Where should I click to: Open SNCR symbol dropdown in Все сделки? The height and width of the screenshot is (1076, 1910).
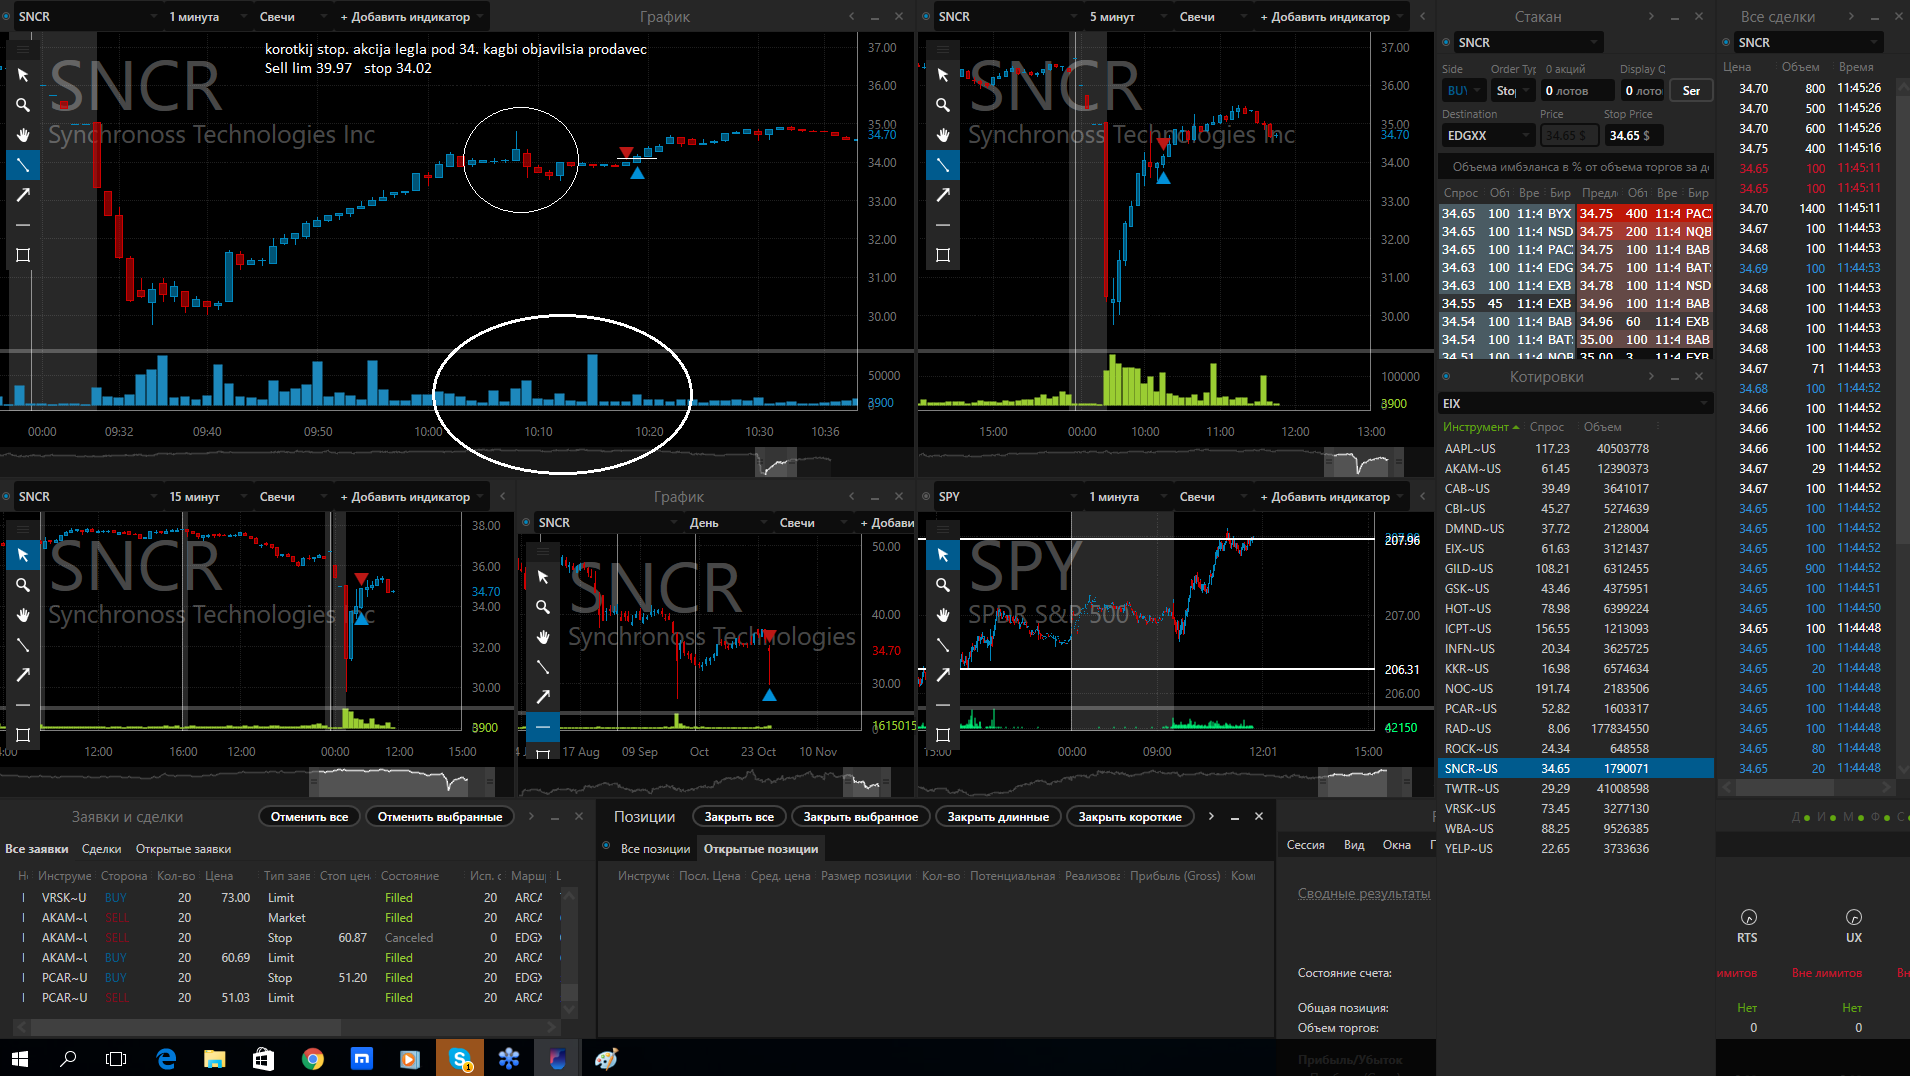(1808, 43)
